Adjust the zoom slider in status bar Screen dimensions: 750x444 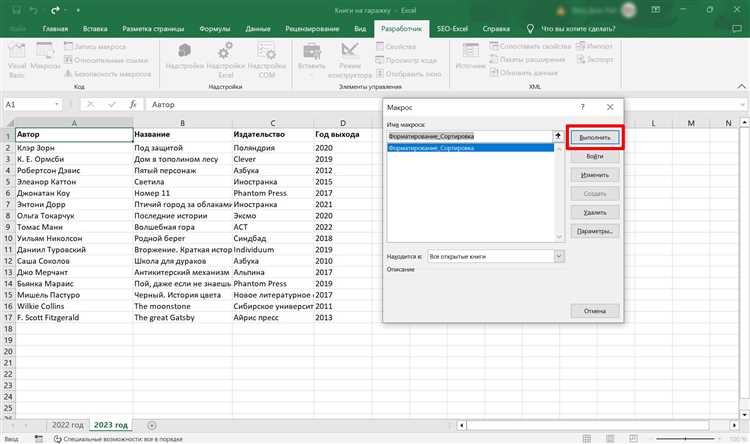click(x=685, y=439)
